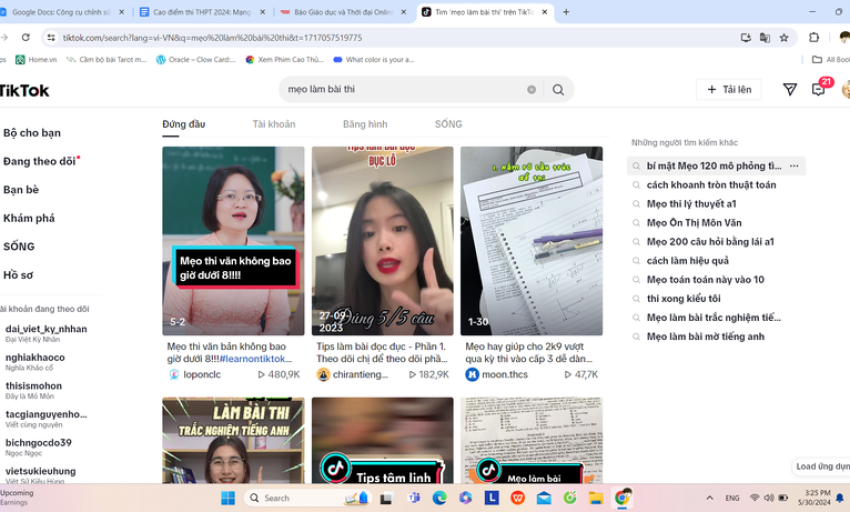
Task: Open File Explorer from the taskbar
Action: click(596, 497)
